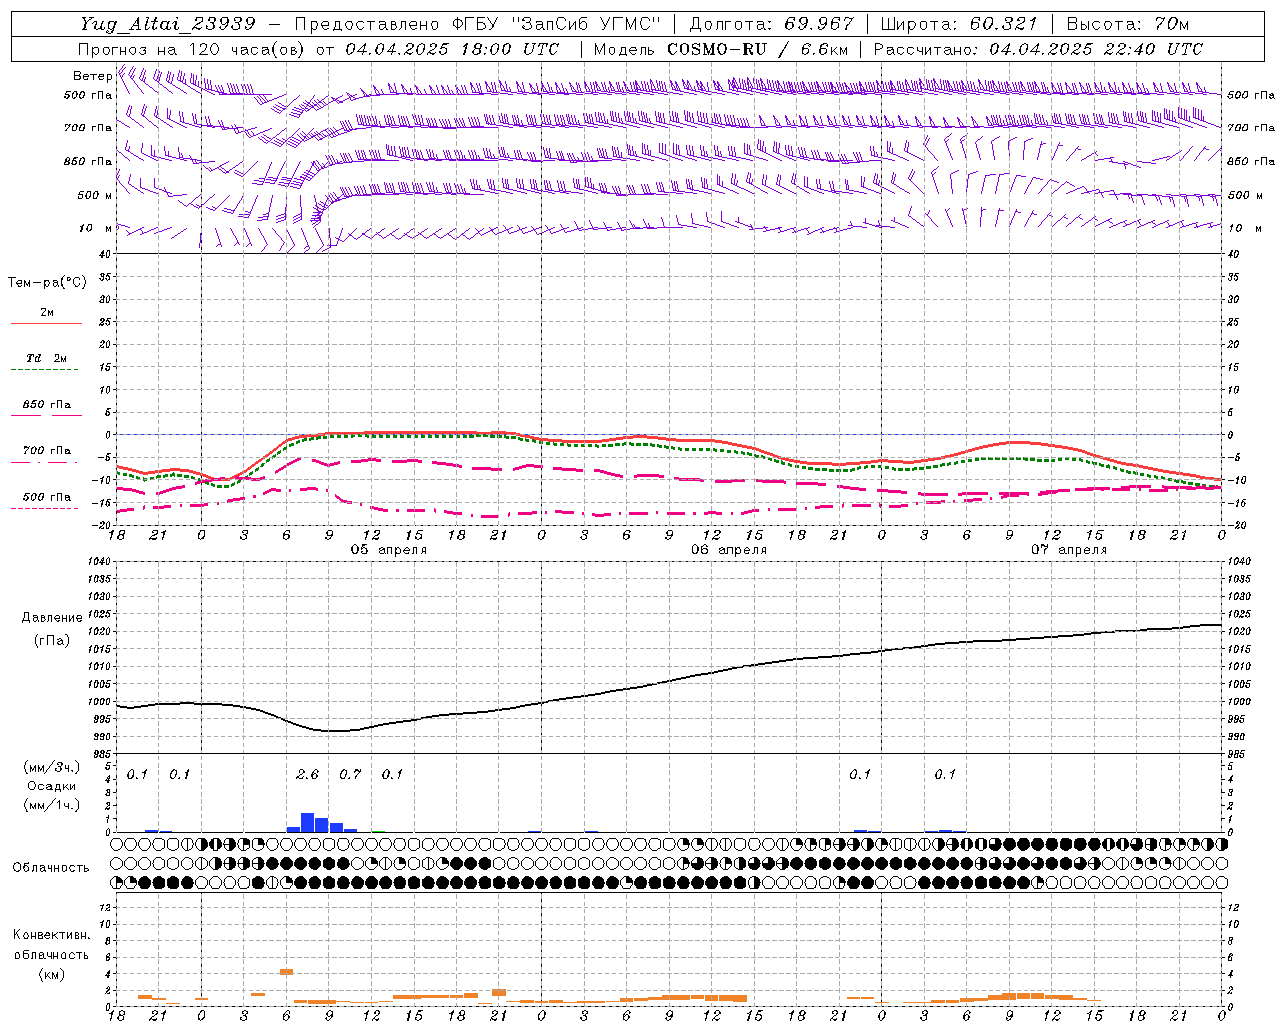Click the tallest blue precipitation bar
Viewport: 1280px width, 1024px height.
pyautogui.click(x=308, y=822)
